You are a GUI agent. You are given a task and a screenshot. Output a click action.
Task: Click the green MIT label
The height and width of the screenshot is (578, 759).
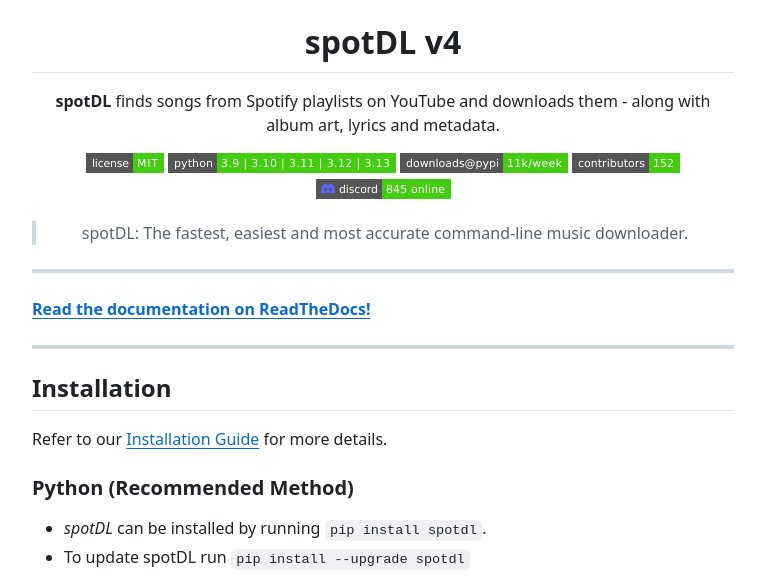[x=148, y=163]
